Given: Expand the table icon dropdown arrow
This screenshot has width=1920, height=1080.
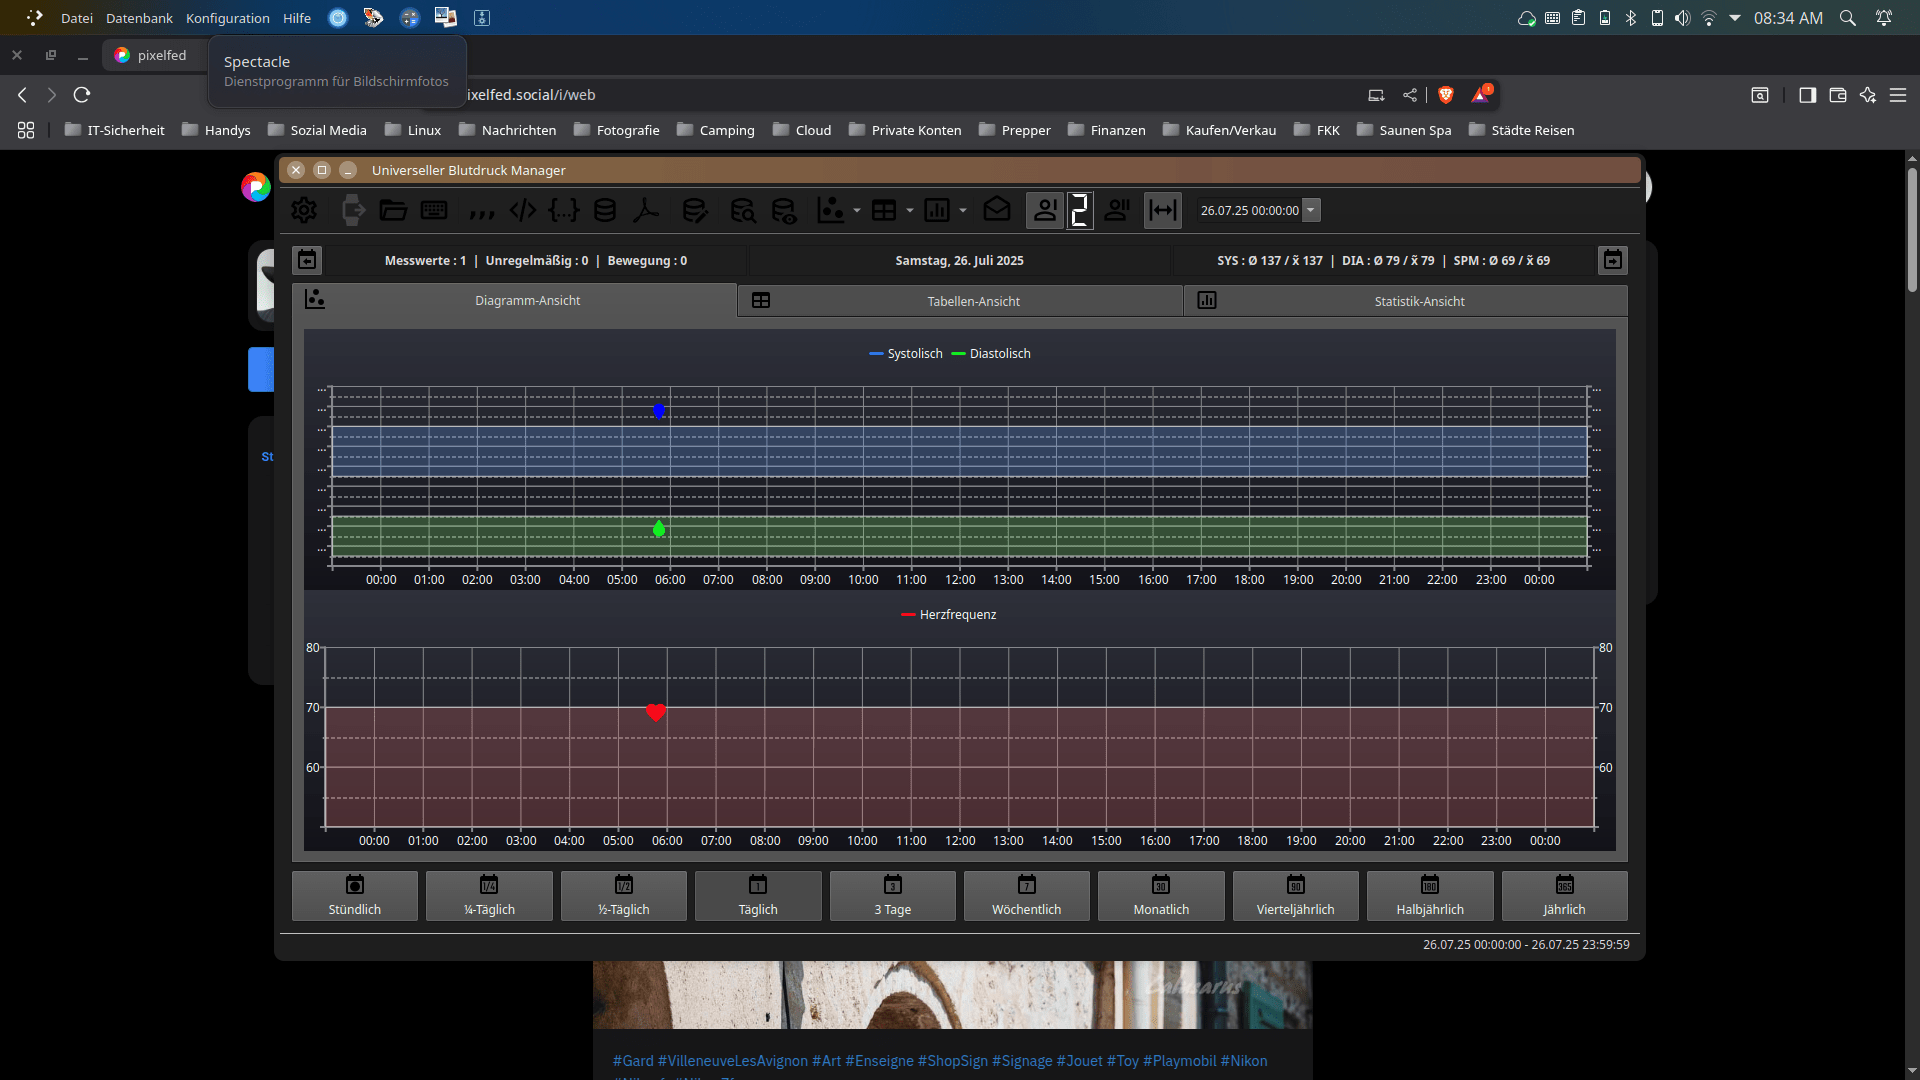Looking at the screenshot, I should [910, 210].
